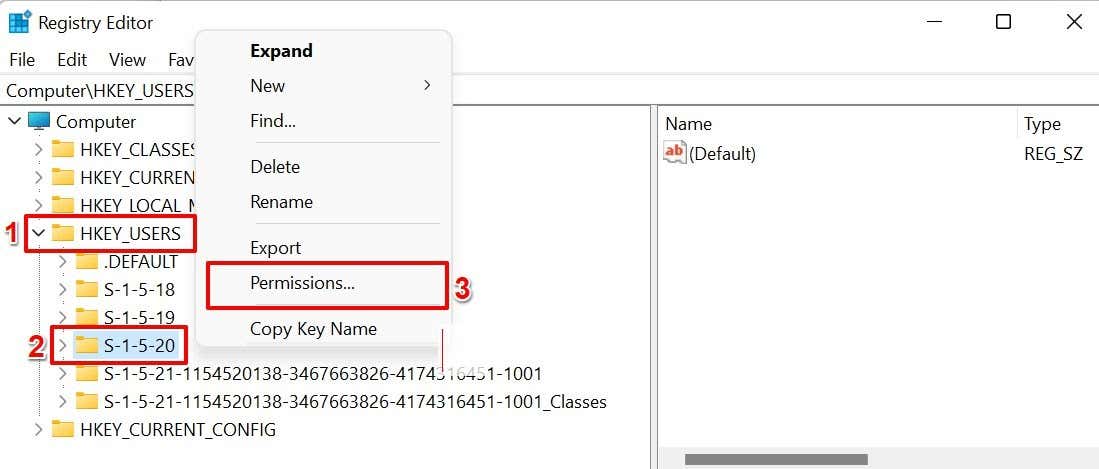Expand the S-1-5-21 key ending in 1001
This screenshot has height=469, width=1099.
point(62,373)
